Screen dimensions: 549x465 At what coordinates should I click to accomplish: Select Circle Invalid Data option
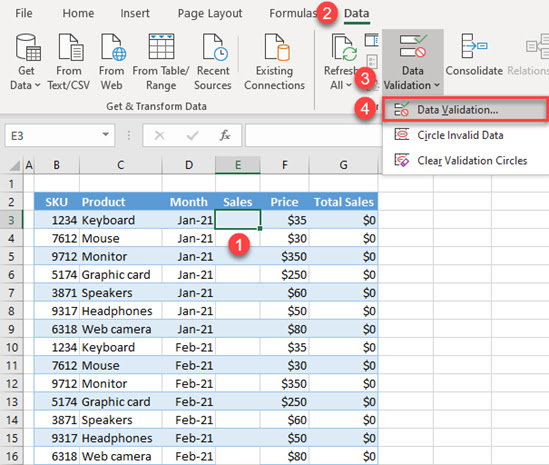(x=460, y=135)
